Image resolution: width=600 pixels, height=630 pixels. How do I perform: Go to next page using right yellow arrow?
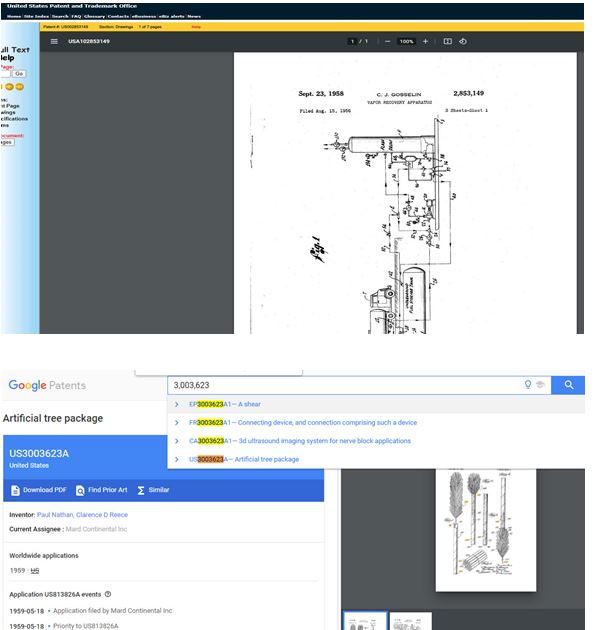tap(19, 87)
